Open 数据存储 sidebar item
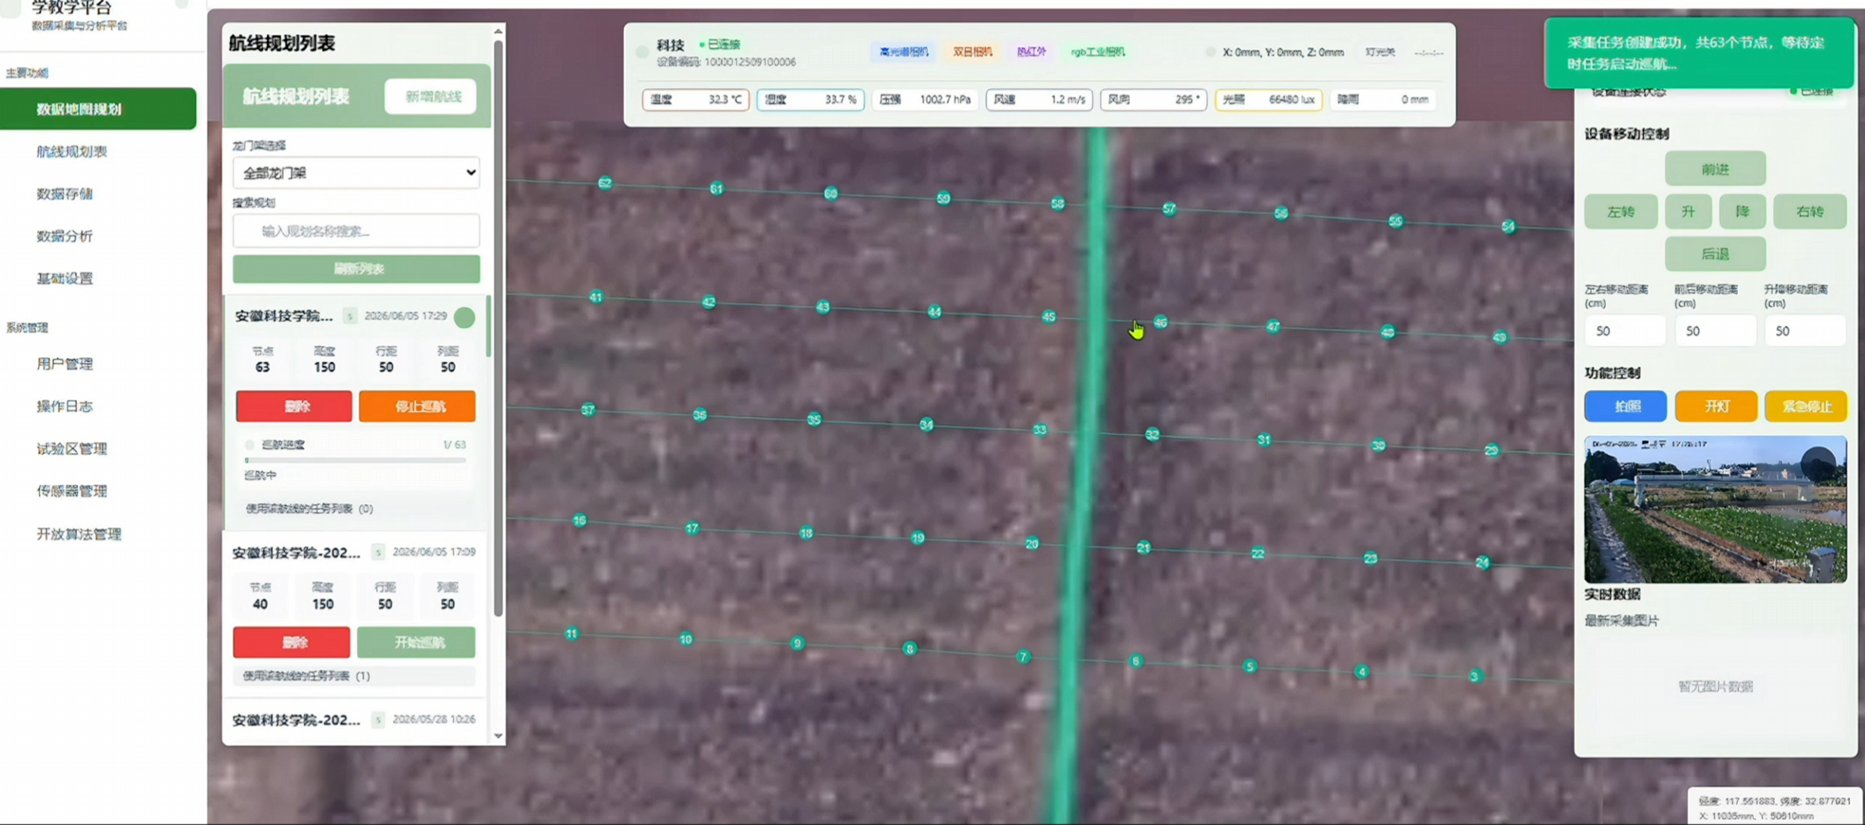1865x825 pixels. click(65, 194)
